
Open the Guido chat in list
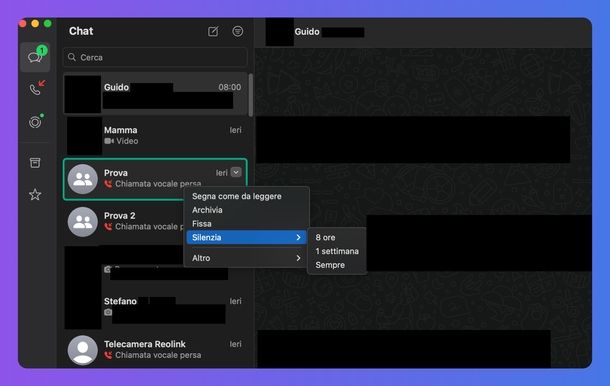155,94
